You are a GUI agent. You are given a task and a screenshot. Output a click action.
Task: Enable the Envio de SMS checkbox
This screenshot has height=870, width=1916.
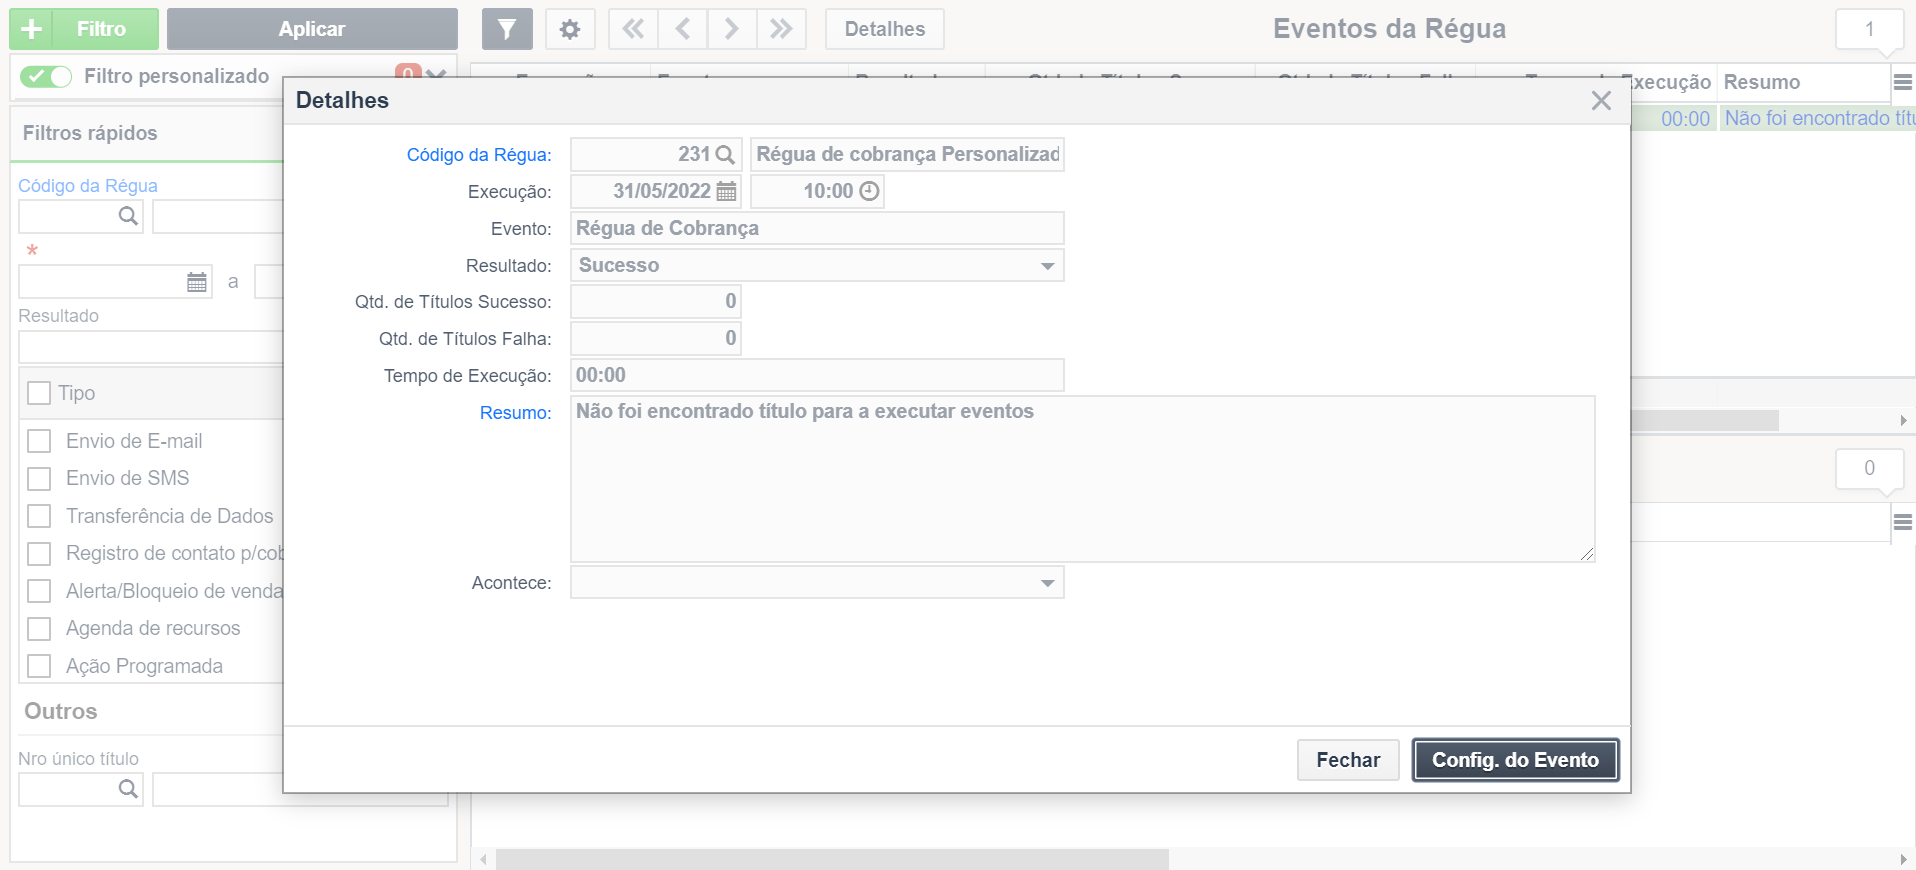[x=39, y=479]
